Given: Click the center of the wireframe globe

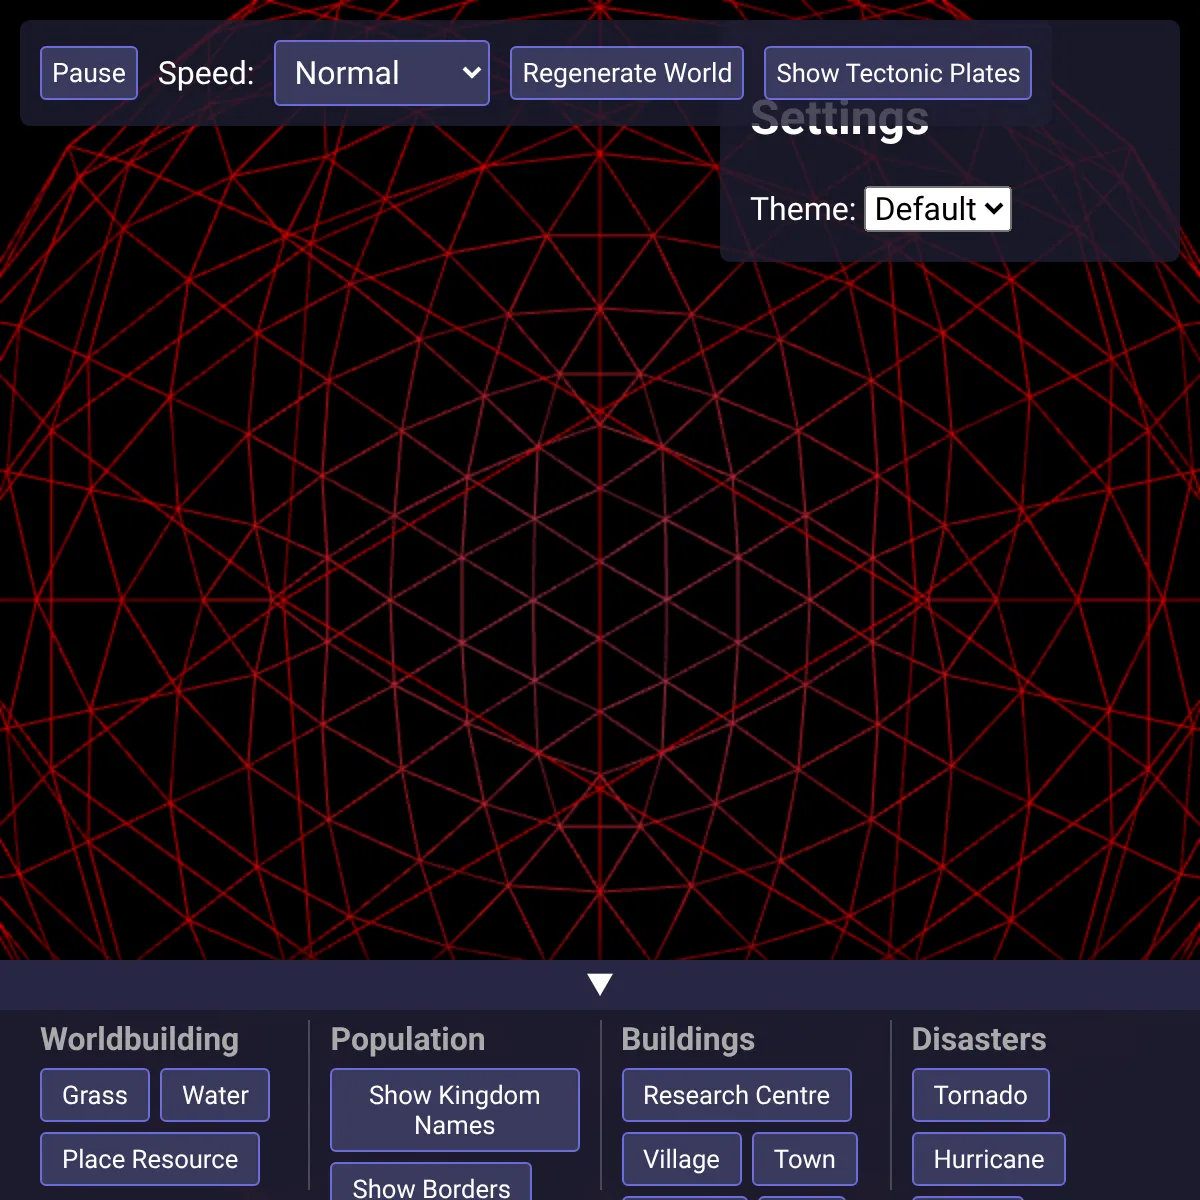Looking at the screenshot, I should [600, 600].
